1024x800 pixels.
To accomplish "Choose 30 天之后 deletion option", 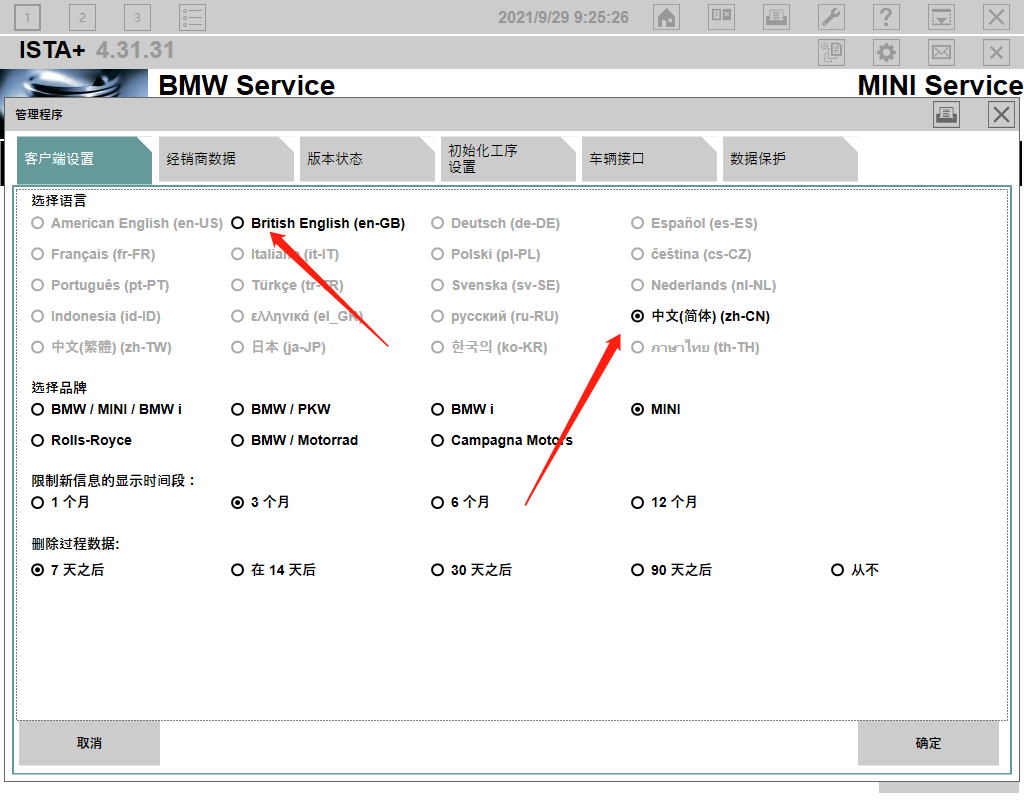I will click(x=471, y=570).
